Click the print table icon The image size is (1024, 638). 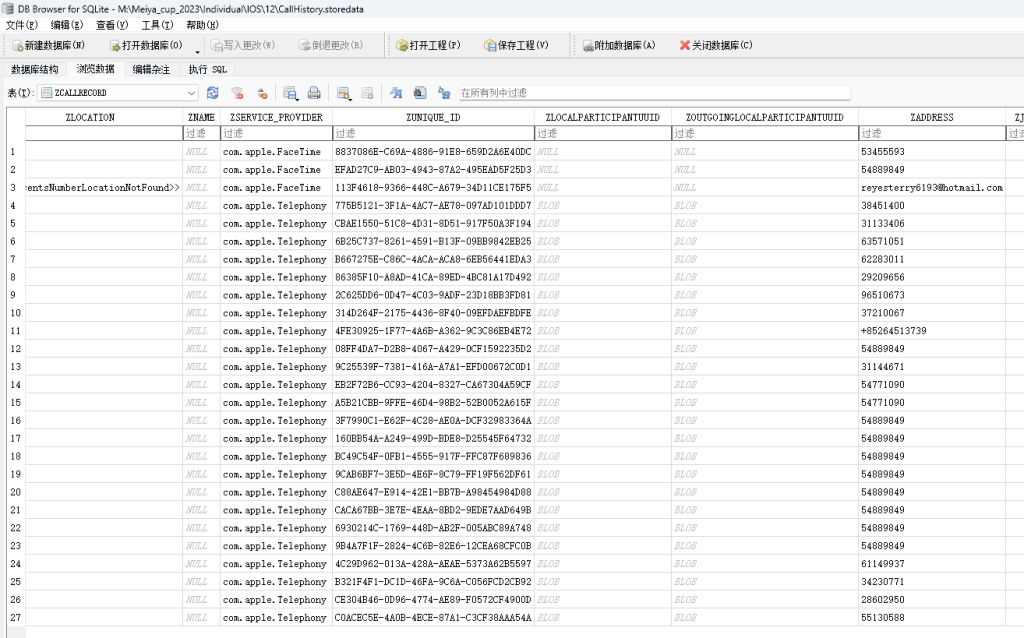(x=314, y=93)
